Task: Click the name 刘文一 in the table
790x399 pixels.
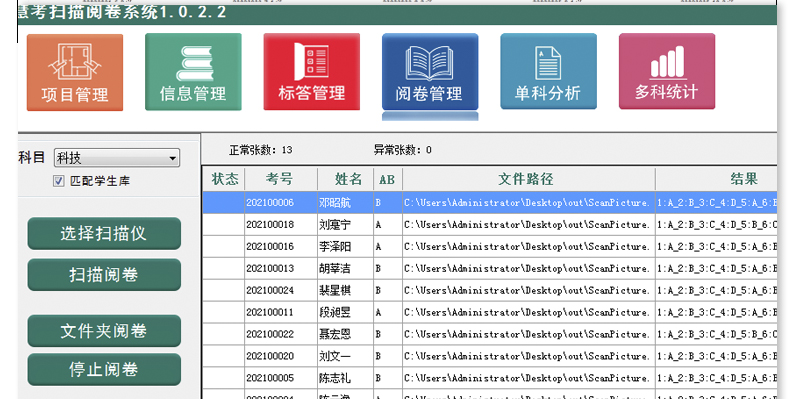Action: click(x=335, y=356)
